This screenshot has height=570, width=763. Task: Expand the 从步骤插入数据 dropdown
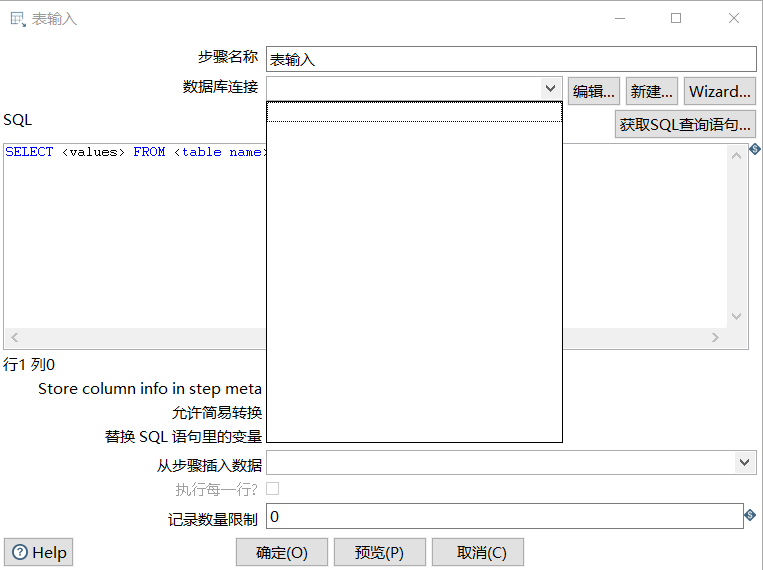point(744,462)
